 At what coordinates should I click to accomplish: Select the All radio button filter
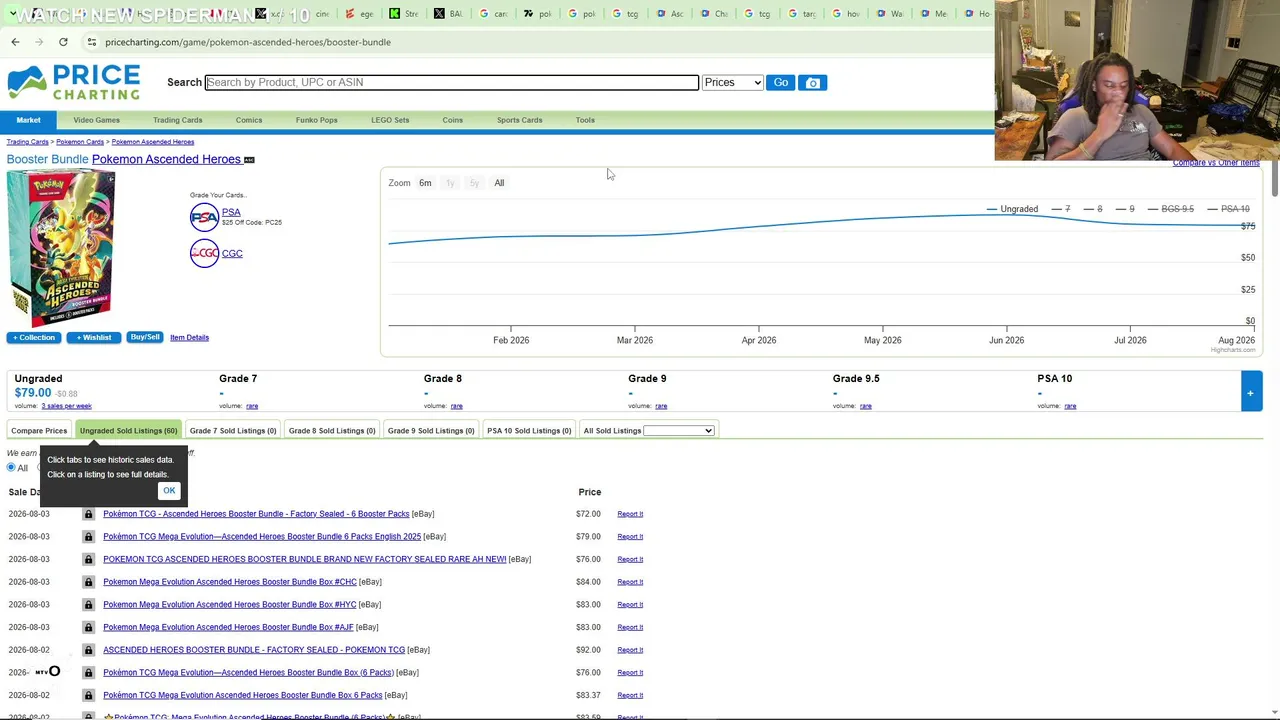tap(11, 467)
